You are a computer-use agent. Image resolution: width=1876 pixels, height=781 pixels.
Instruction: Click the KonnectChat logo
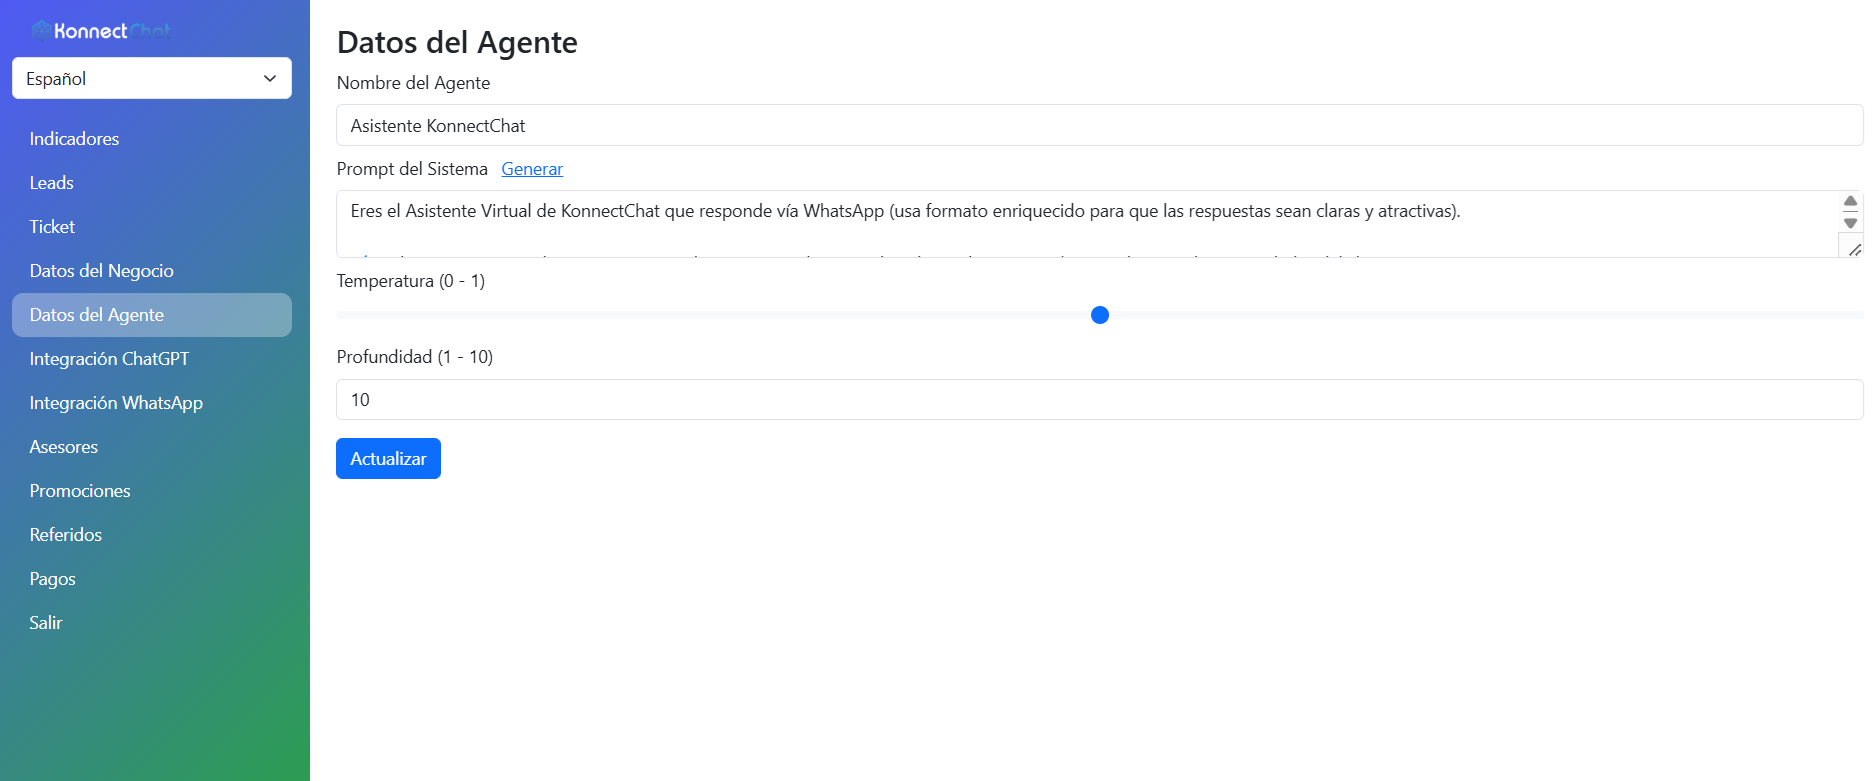101,30
